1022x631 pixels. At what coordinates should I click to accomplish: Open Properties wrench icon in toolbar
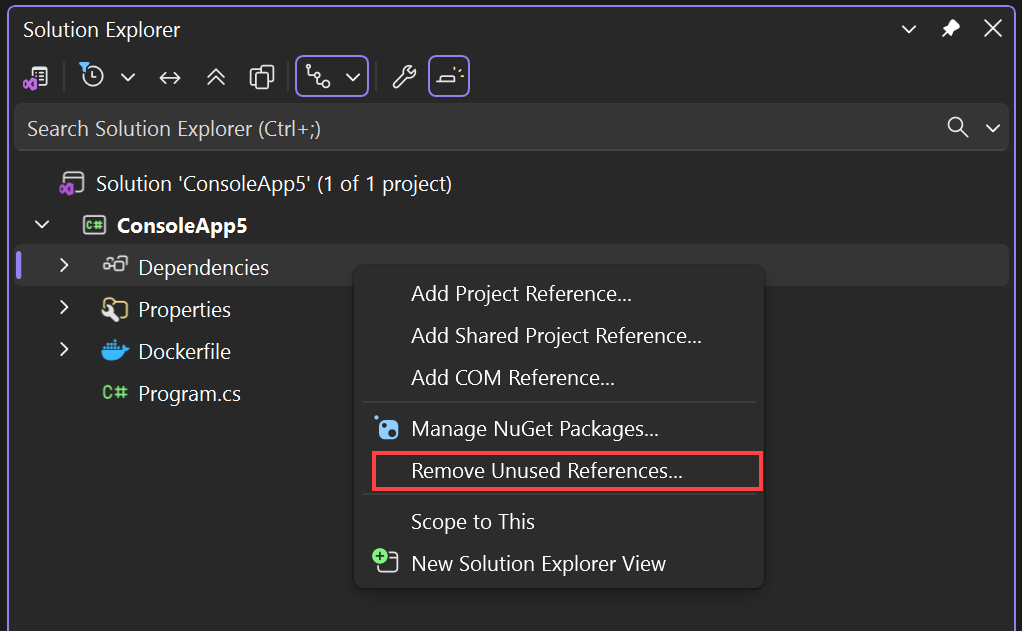(404, 77)
